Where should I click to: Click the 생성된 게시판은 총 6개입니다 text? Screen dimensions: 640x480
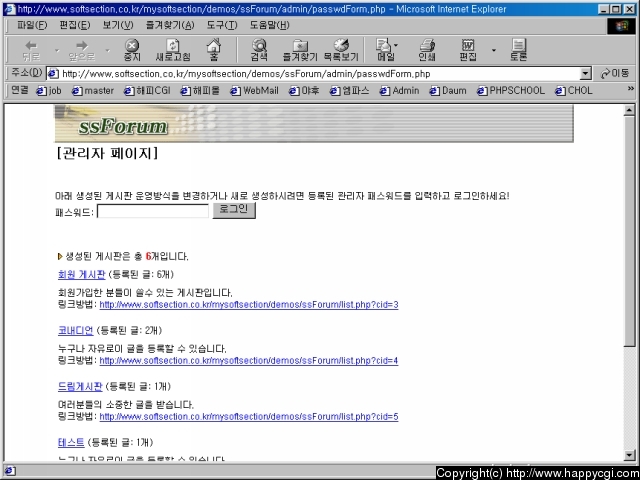127,256
